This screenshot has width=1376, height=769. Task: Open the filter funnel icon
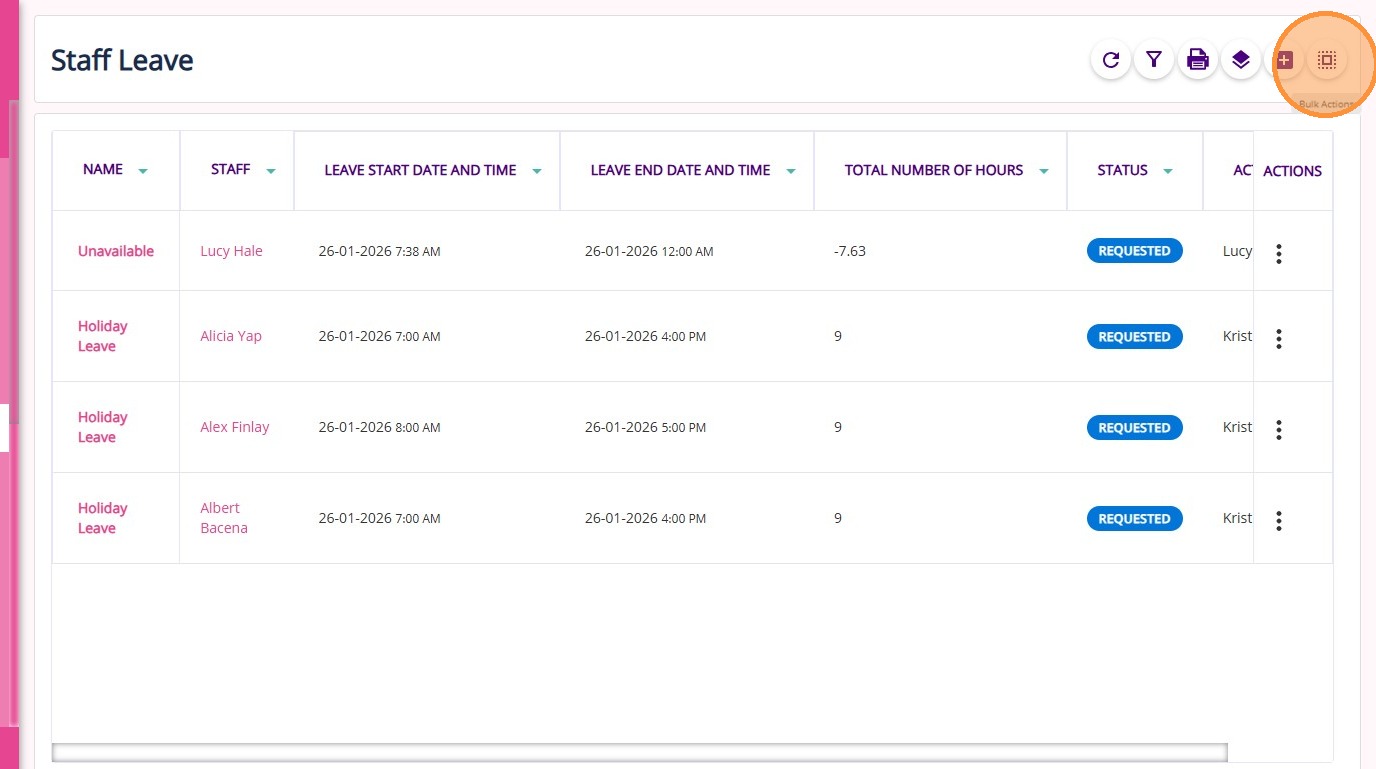pos(1154,60)
